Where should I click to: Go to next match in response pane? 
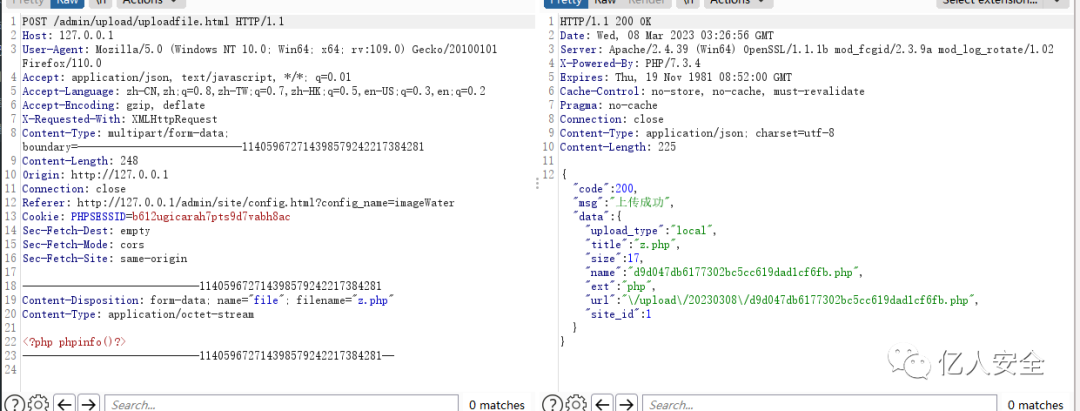(x=626, y=404)
